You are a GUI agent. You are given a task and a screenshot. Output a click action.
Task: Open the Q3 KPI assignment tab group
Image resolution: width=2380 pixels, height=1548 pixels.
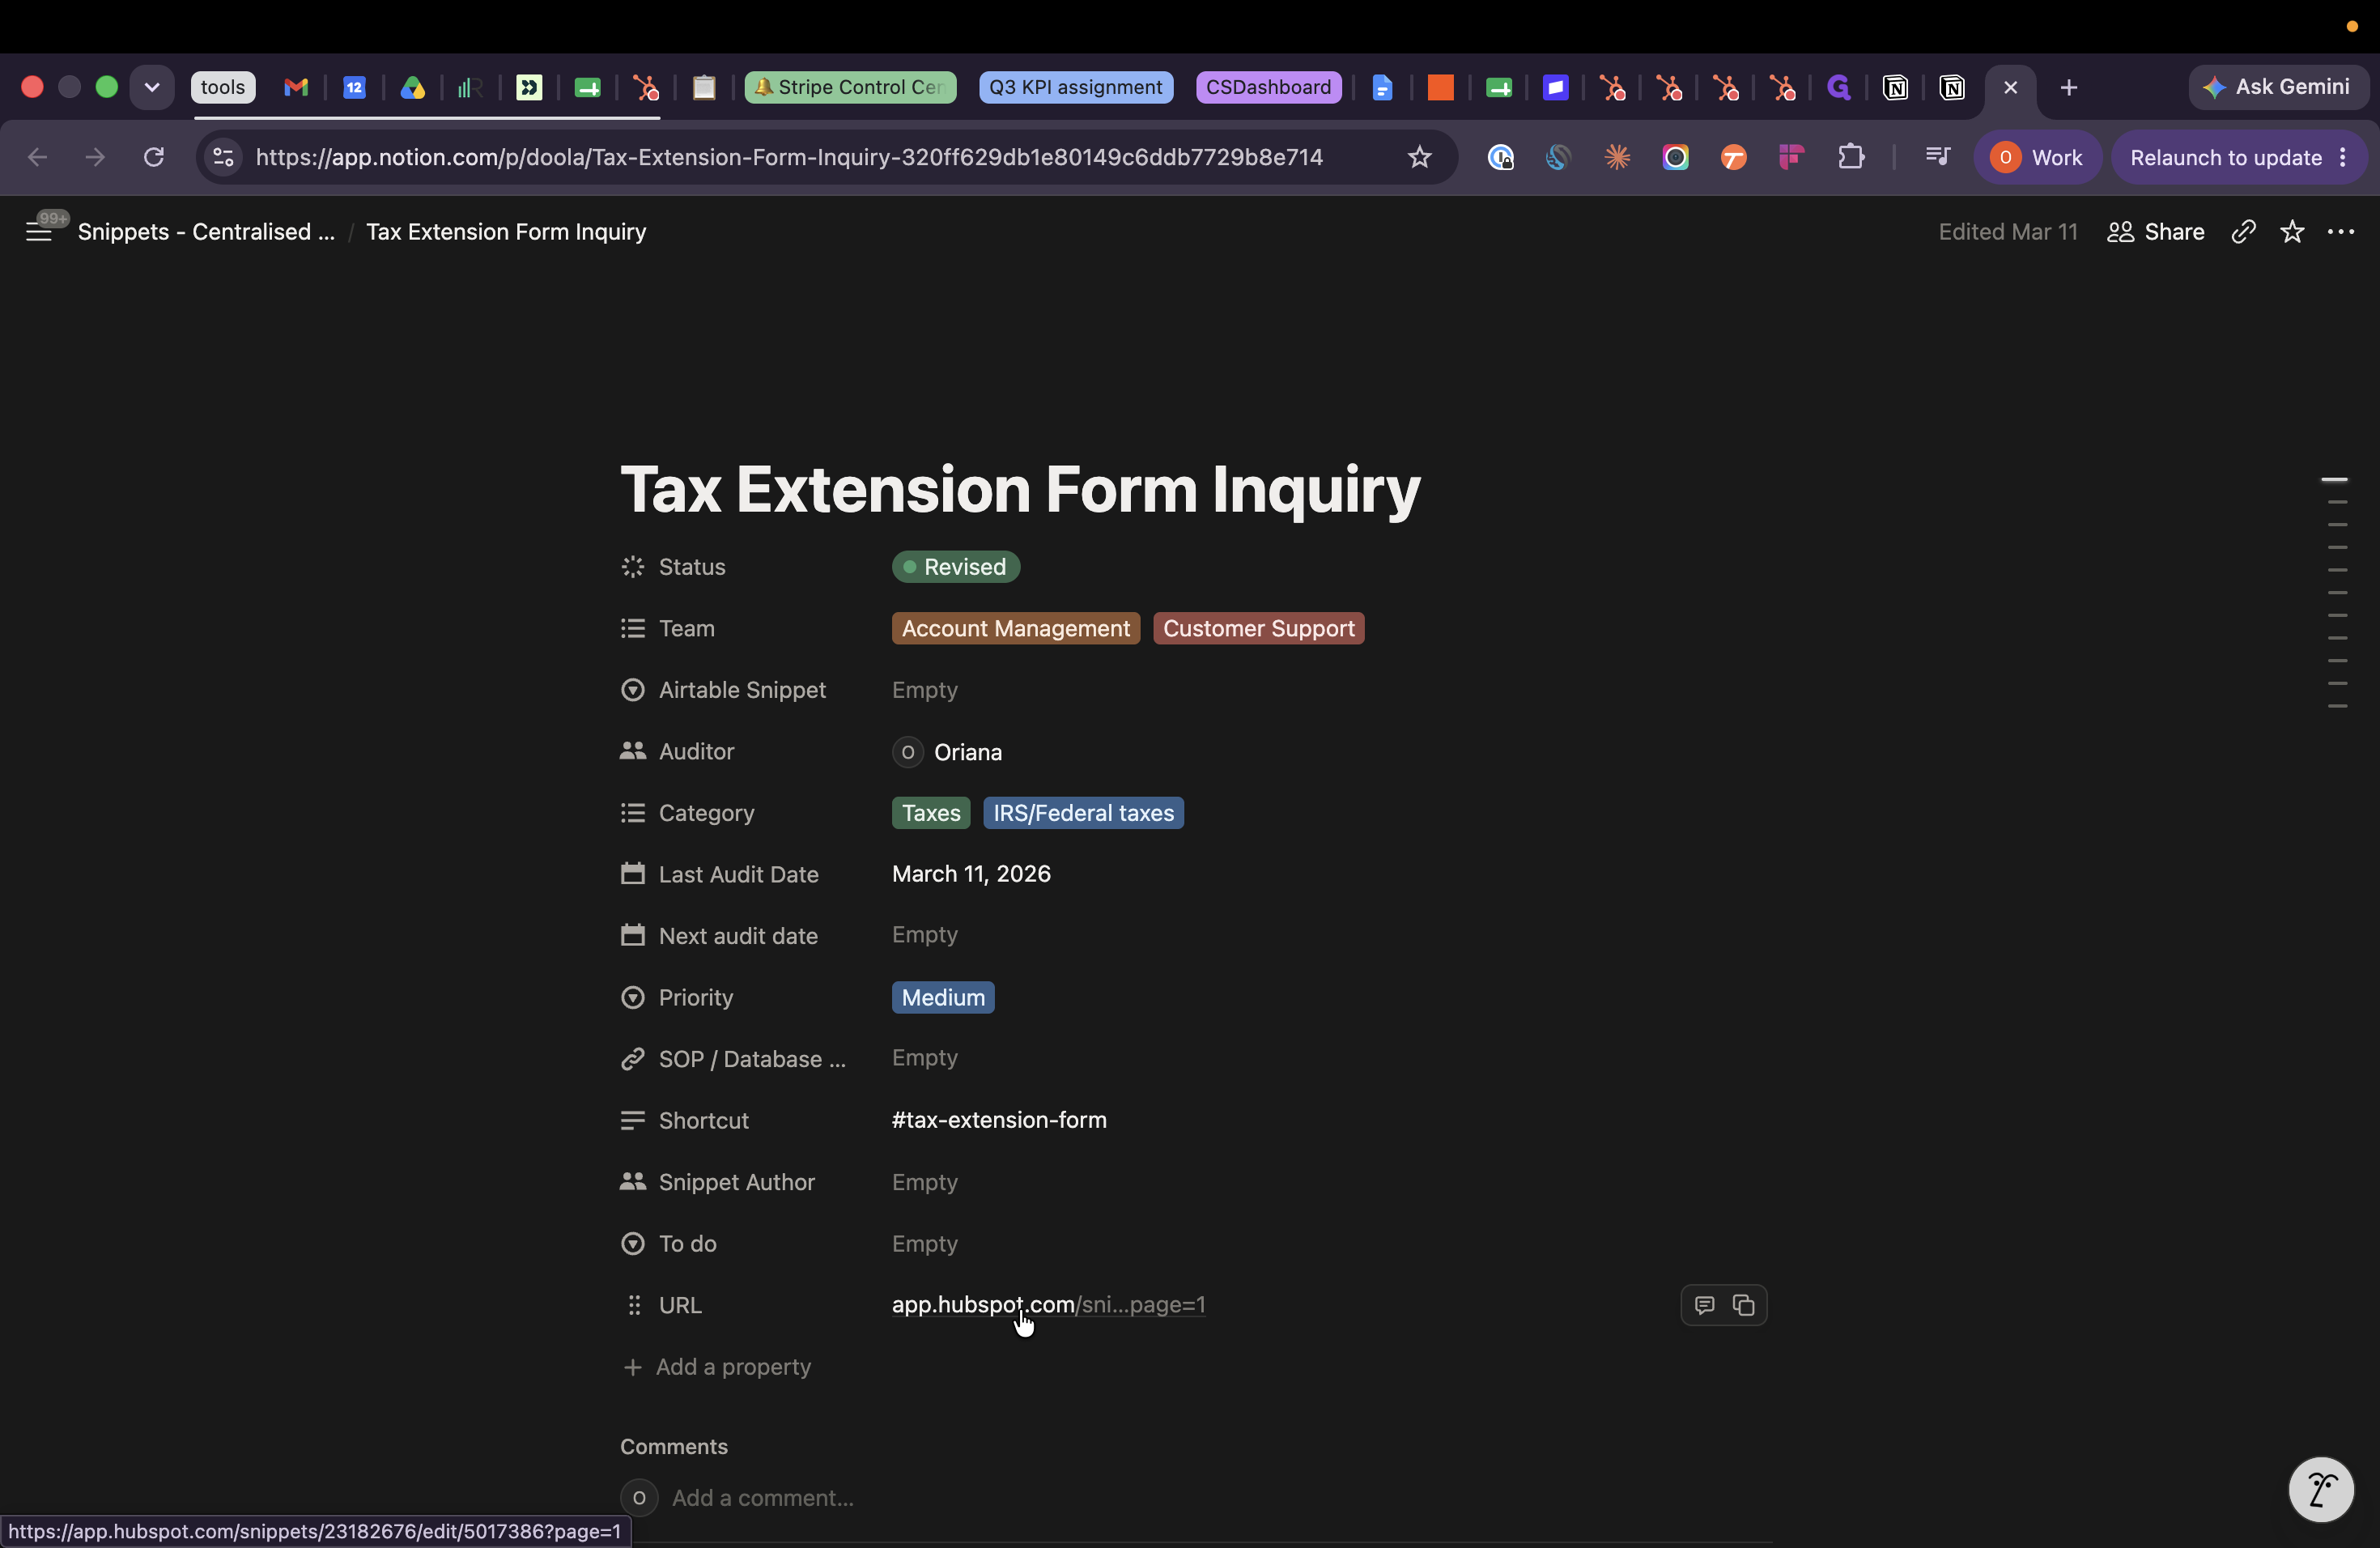click(1076, 88)
